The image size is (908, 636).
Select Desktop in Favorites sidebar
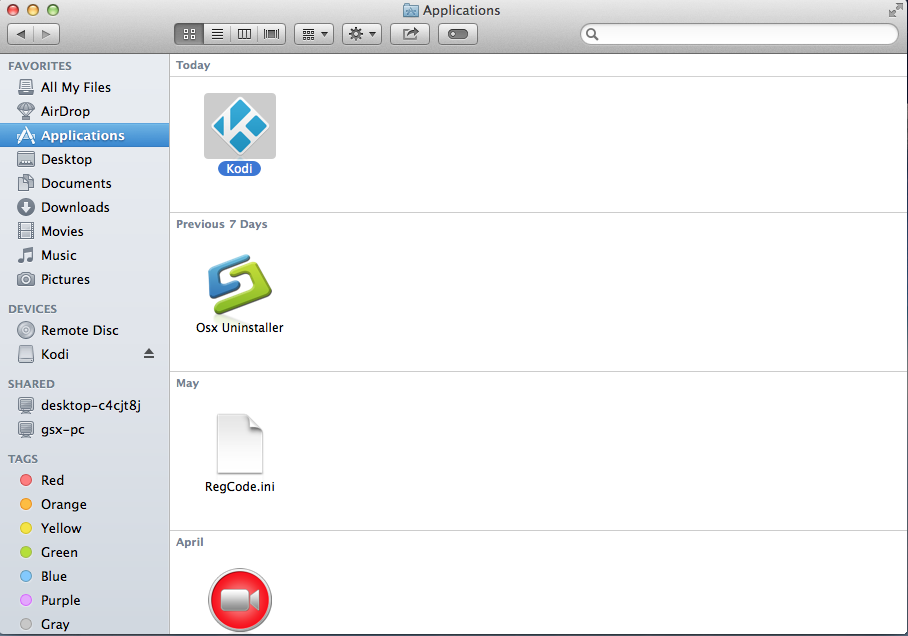[x=66, y=159]
